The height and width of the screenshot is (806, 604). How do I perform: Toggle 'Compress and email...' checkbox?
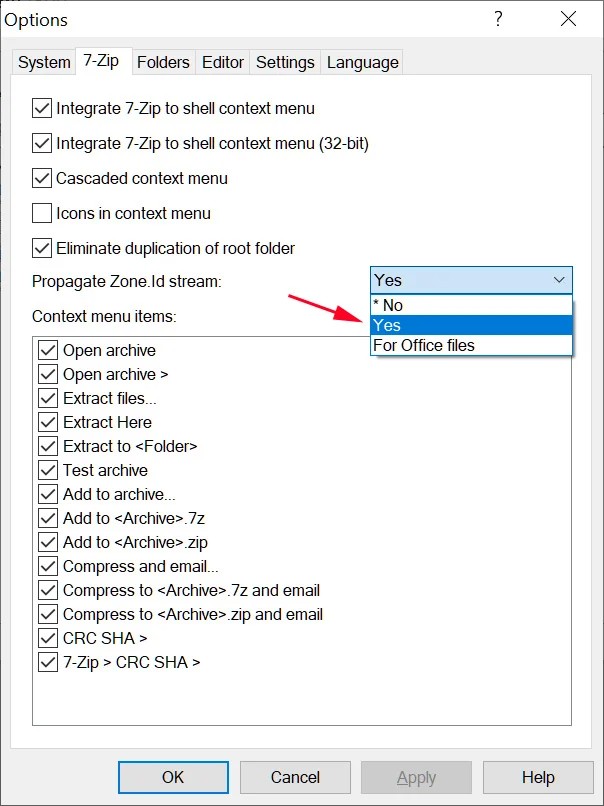point(48,566)
